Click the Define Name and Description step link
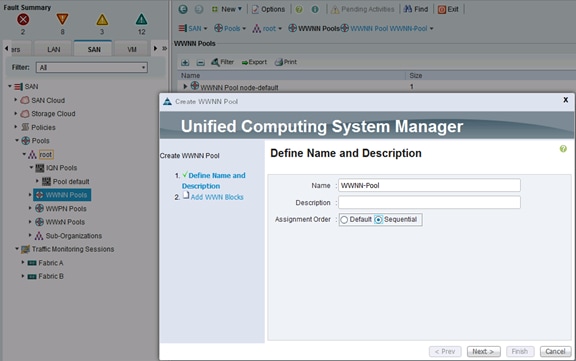The image size is (576, 361). click(214, 181)
